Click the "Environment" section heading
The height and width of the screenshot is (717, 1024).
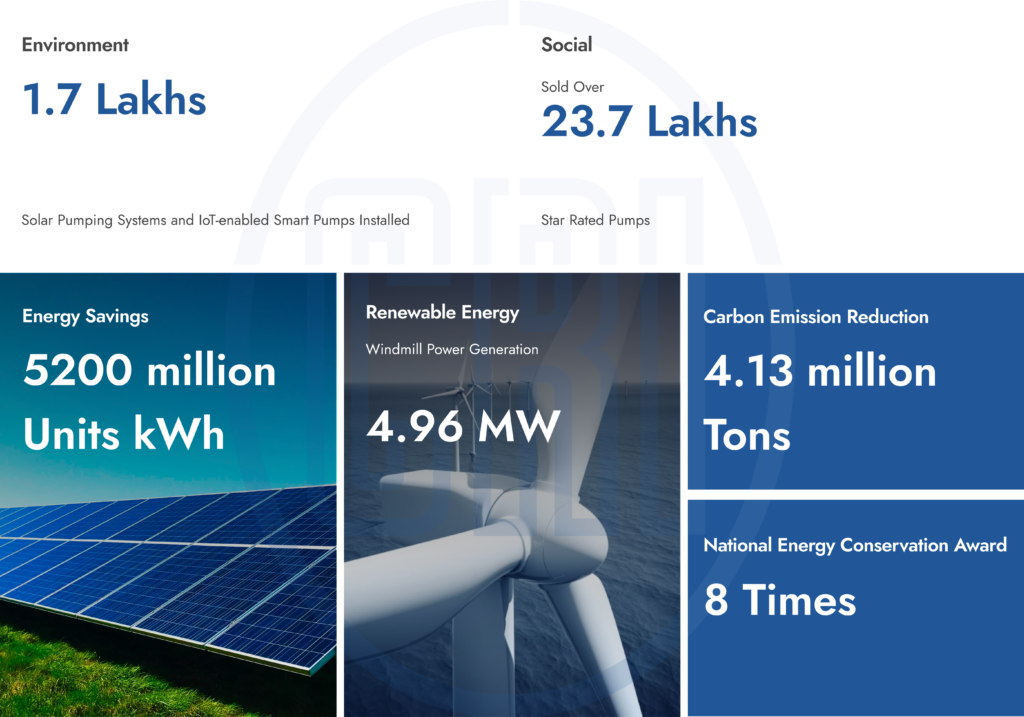[75, 45]
